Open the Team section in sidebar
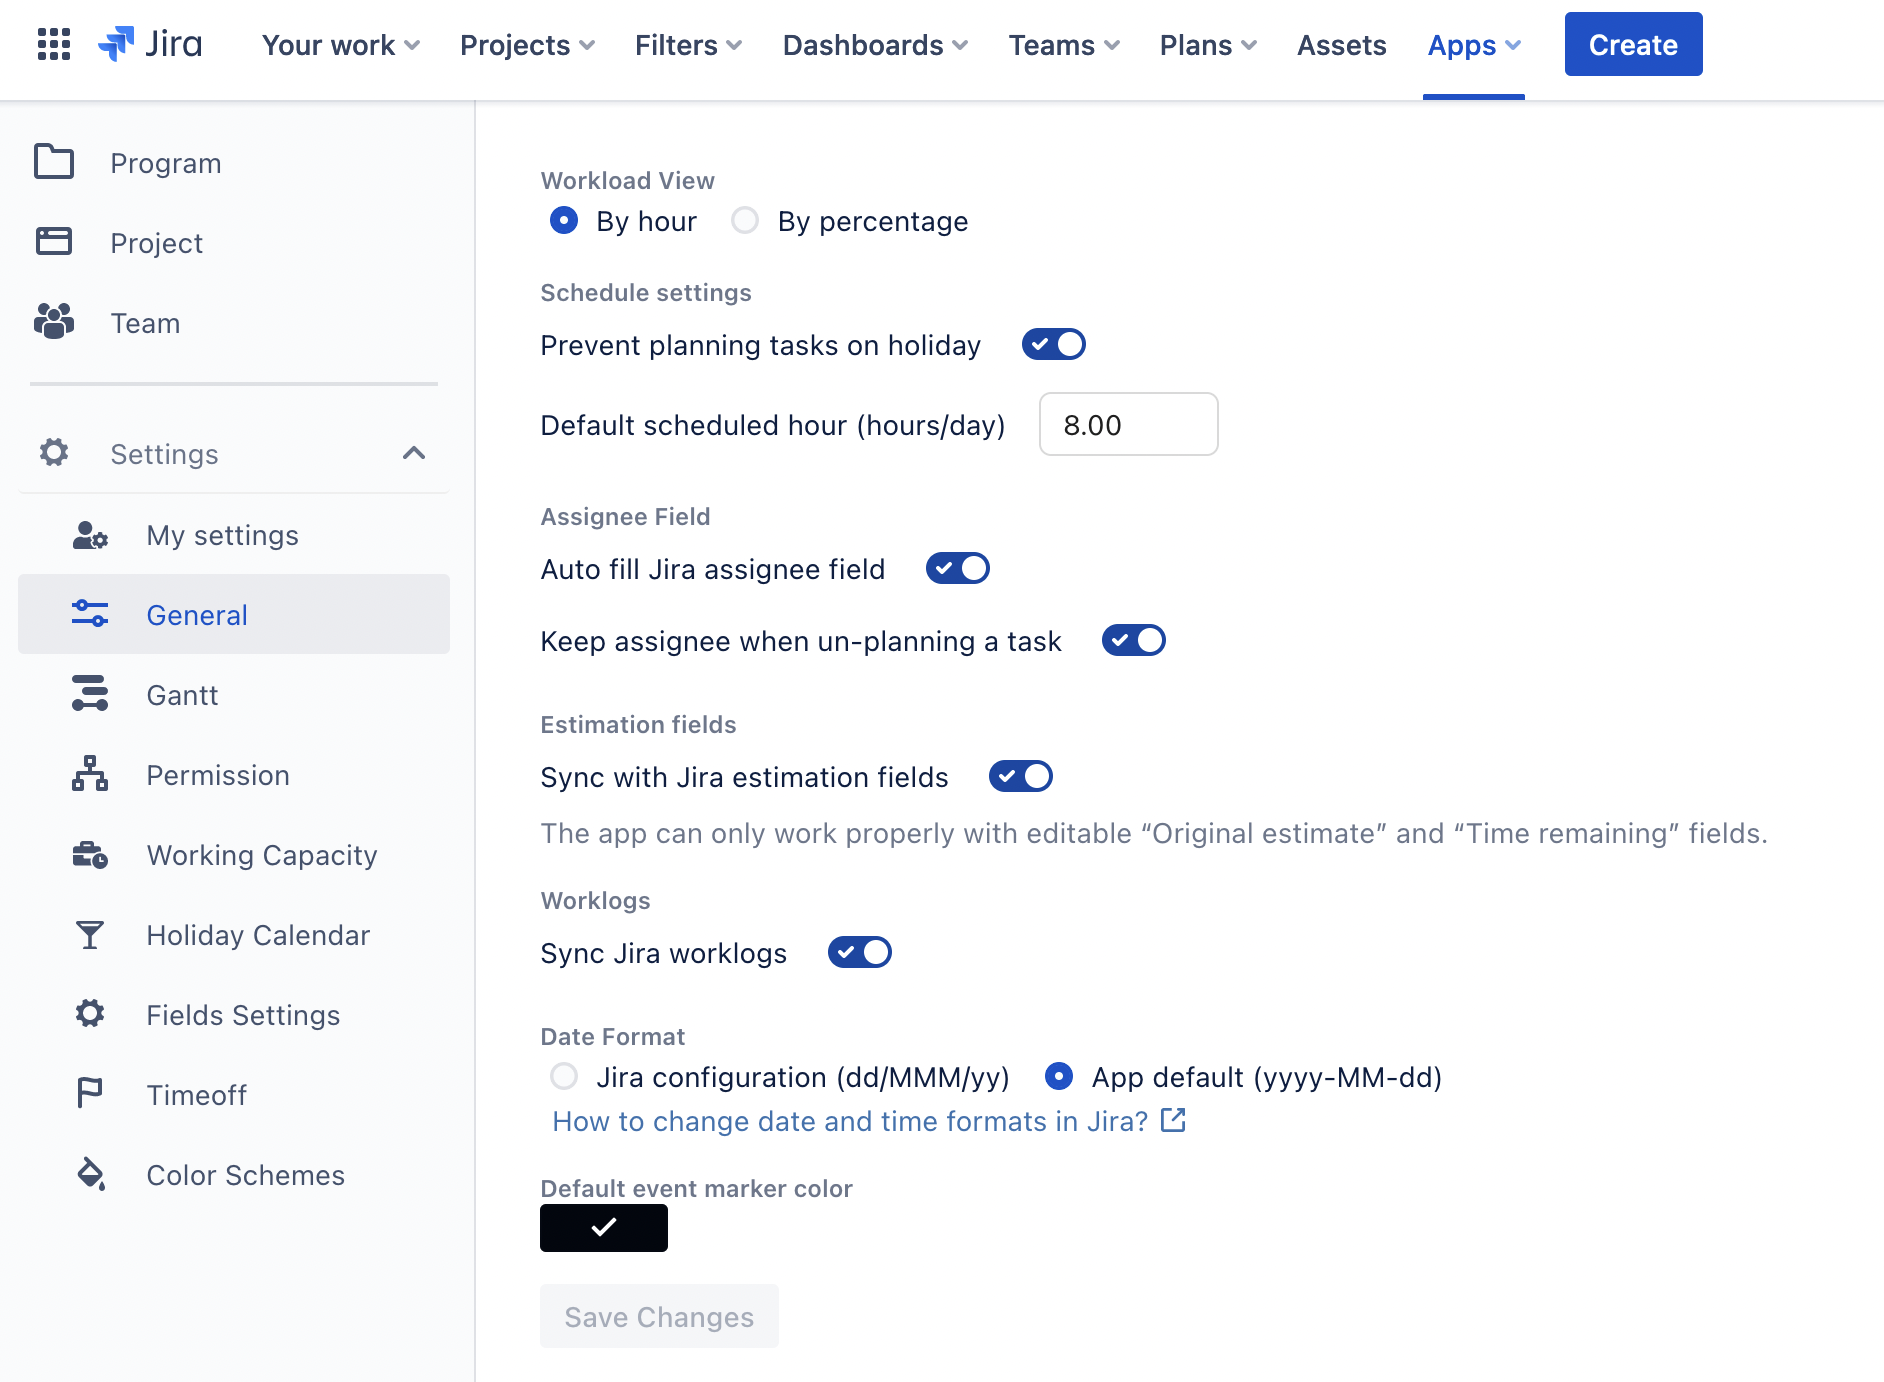 [234, 322]
